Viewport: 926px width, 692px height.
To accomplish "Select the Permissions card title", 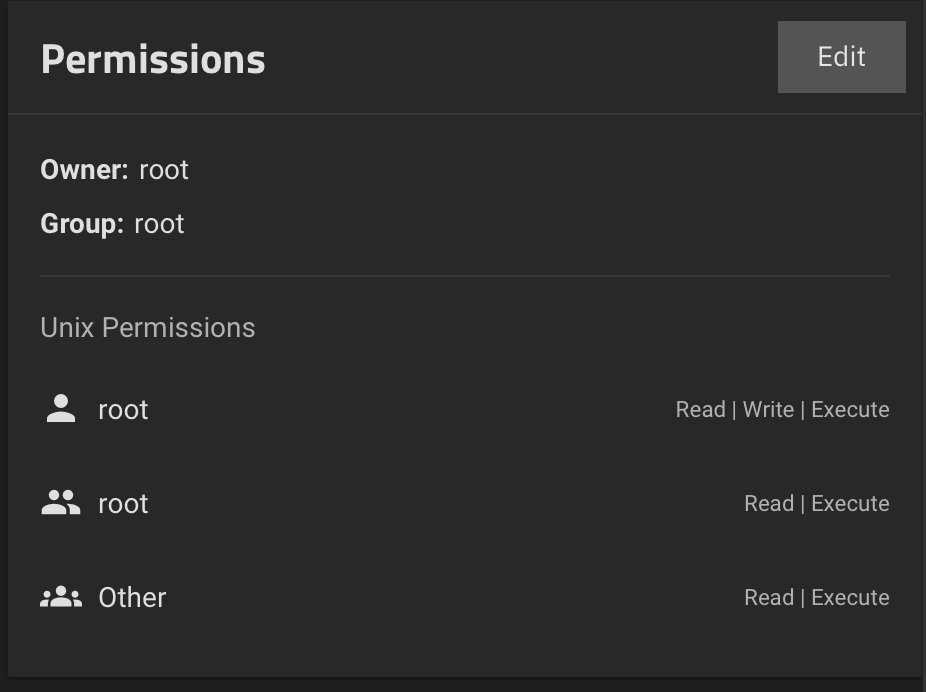I will pyautogui.click(x=153, y=60).
